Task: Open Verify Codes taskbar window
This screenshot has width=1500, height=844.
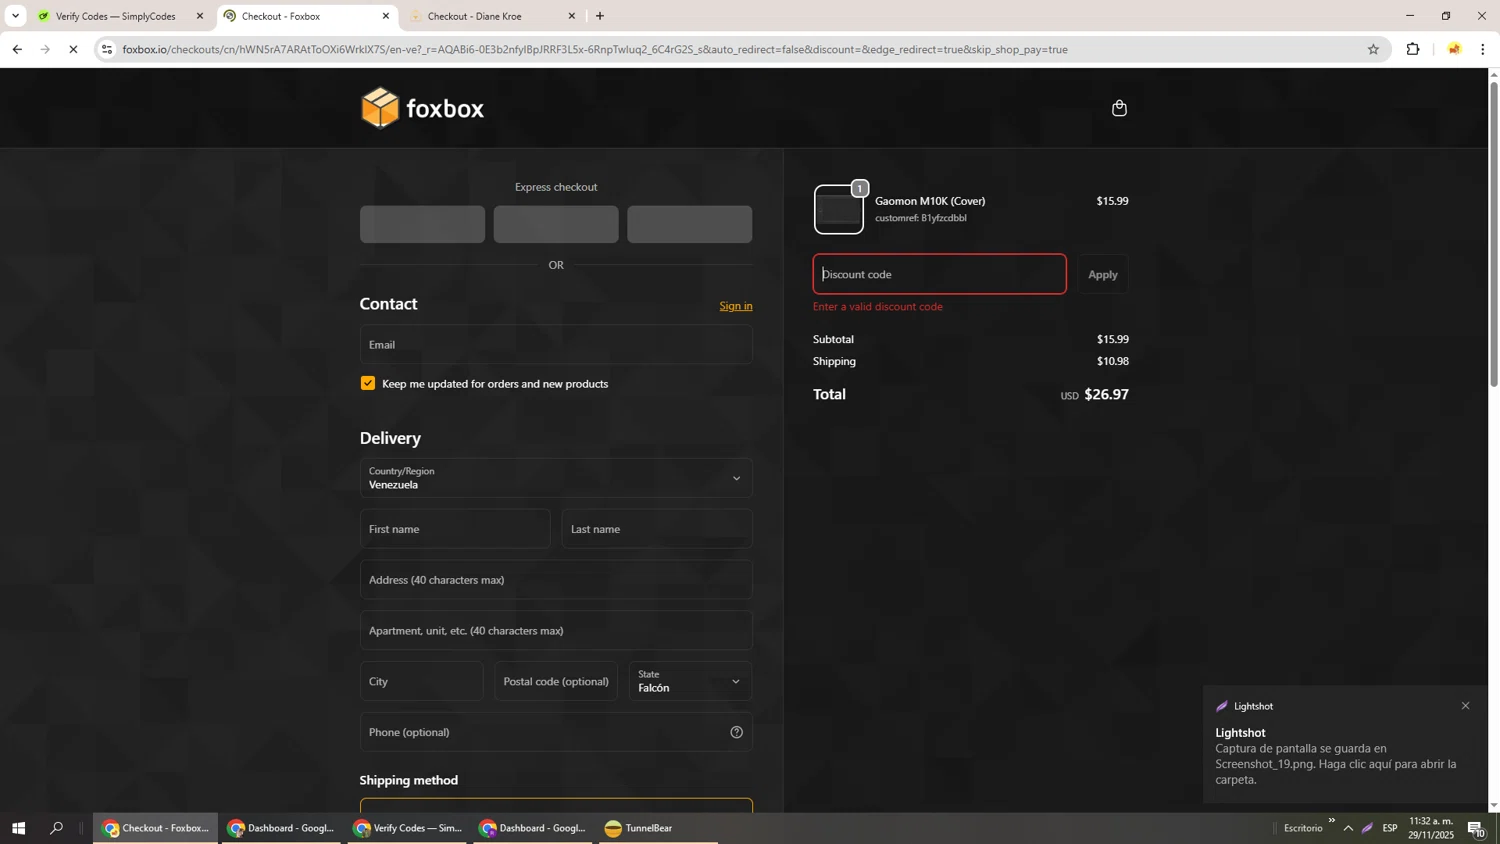Action: pos(407,828)
